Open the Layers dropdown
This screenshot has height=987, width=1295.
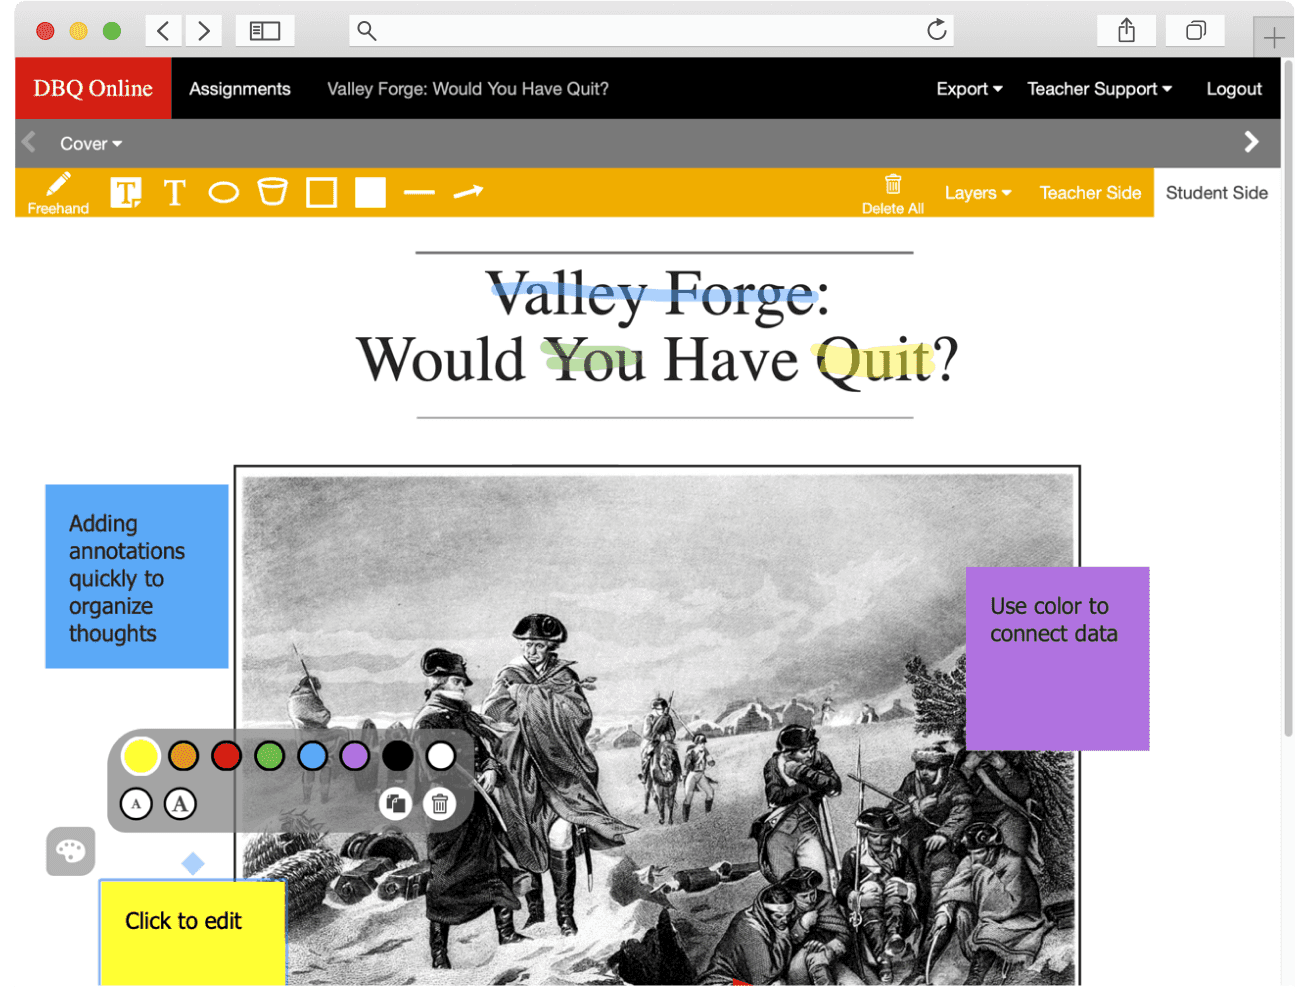978,193
